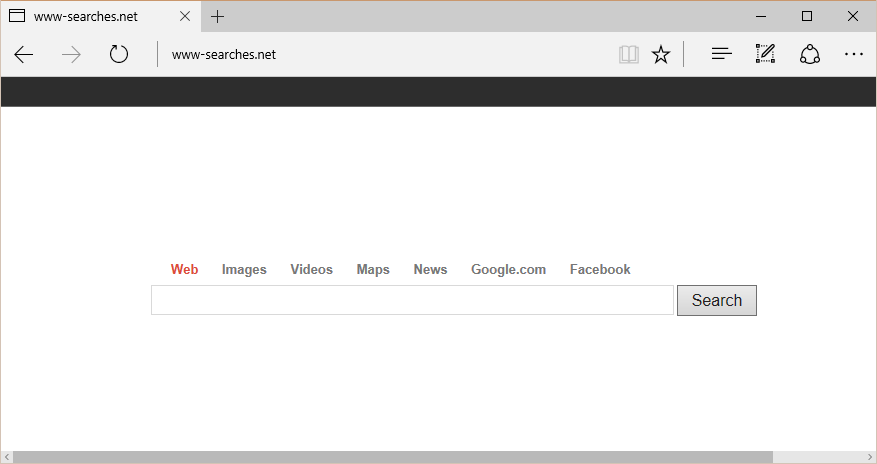
Task: Switch to Videos search
Action: click(312, 269)
